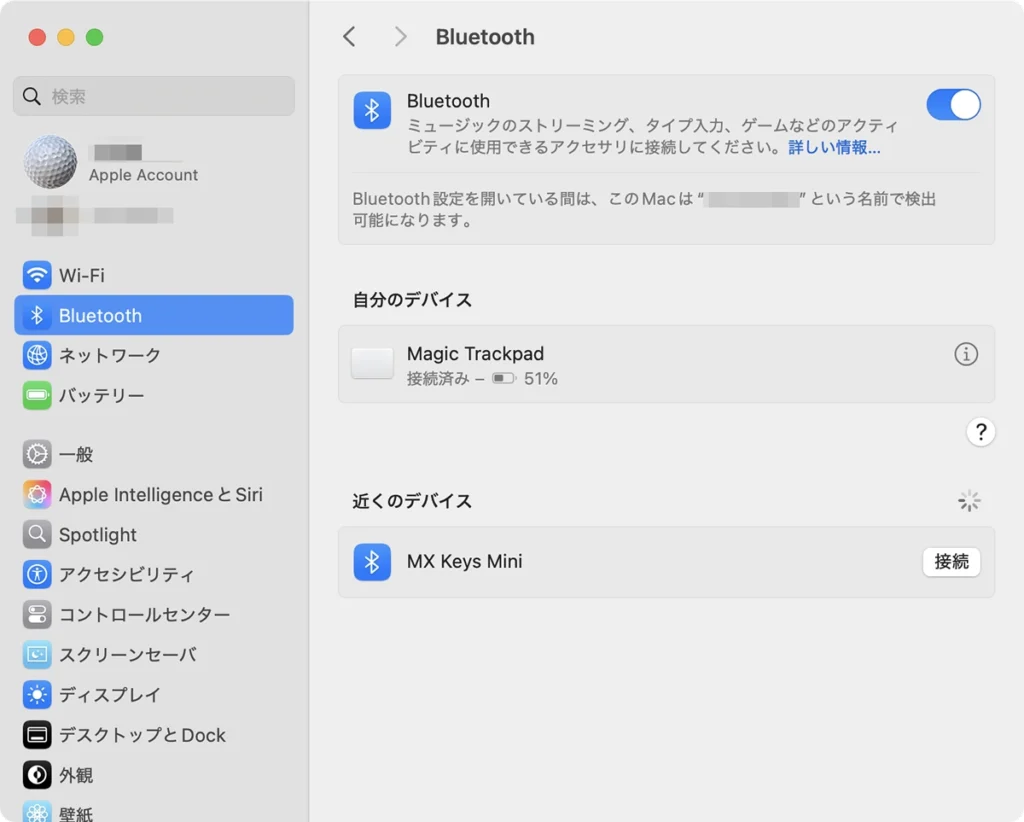Click the nearby devices scanning spinner
Viewport: 1024px width, 822px height.
tap(969, 501)
